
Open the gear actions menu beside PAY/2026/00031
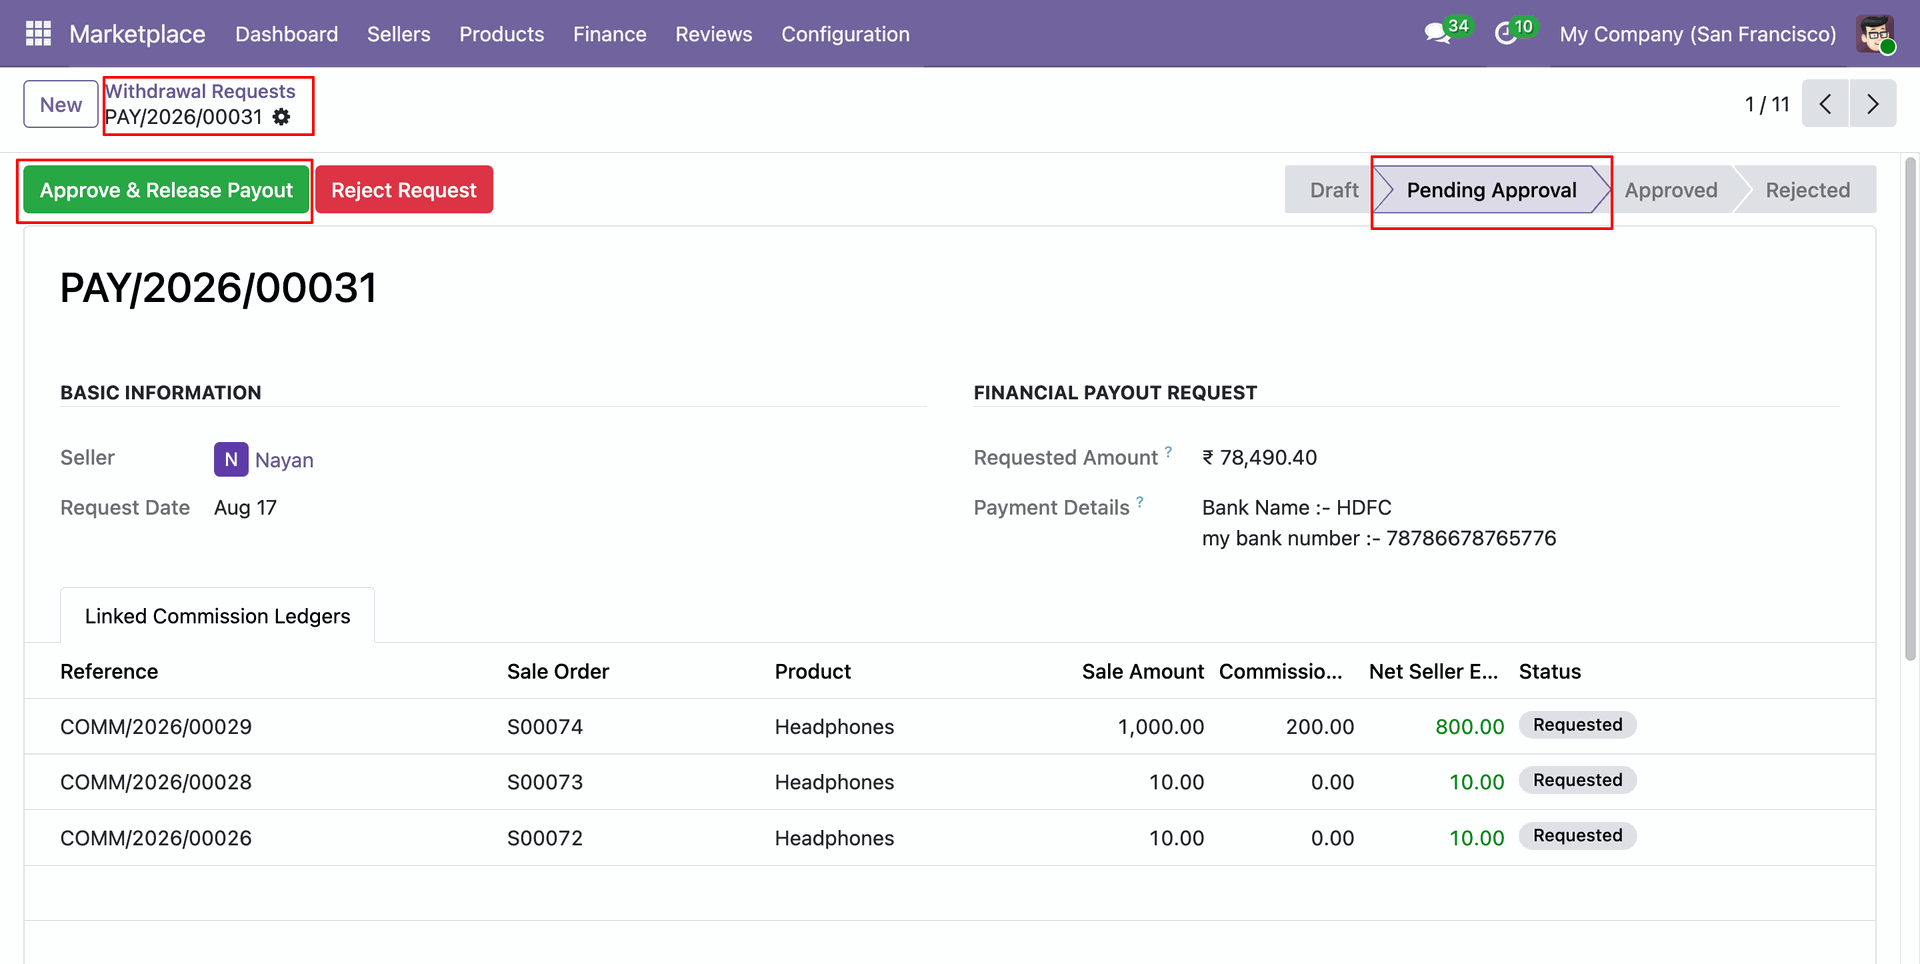click(282, 117)
